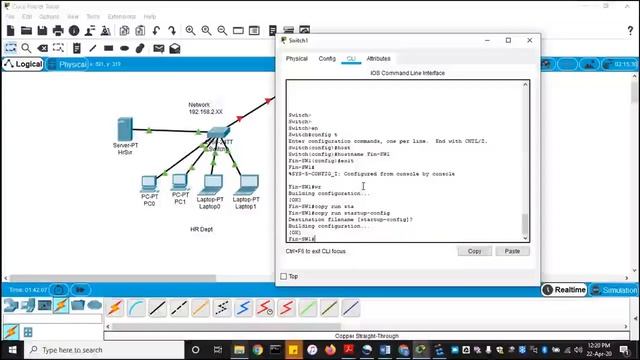Click the CLI terminal vertical scrollbar thumb
Image resolution: width=640 pixels, height=360 pixels.
pos(525,224)
